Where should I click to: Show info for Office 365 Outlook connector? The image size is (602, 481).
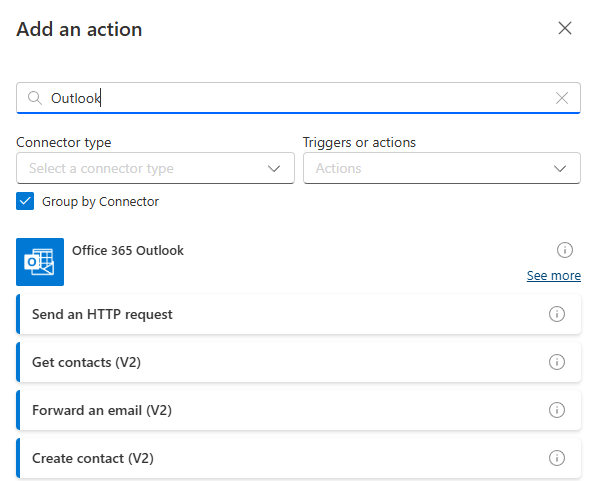coord(564,250)
